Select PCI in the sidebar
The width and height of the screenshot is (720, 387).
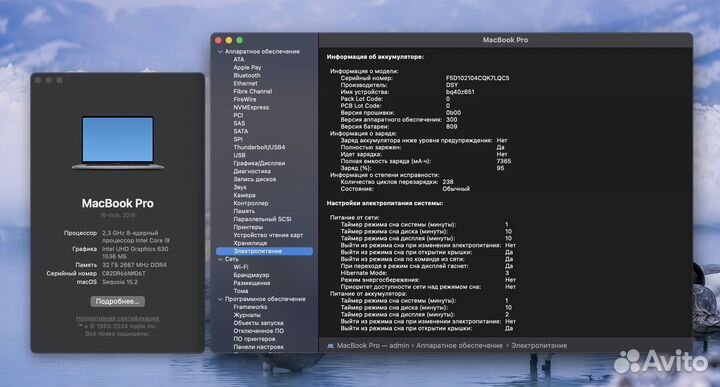click(238, 116)
